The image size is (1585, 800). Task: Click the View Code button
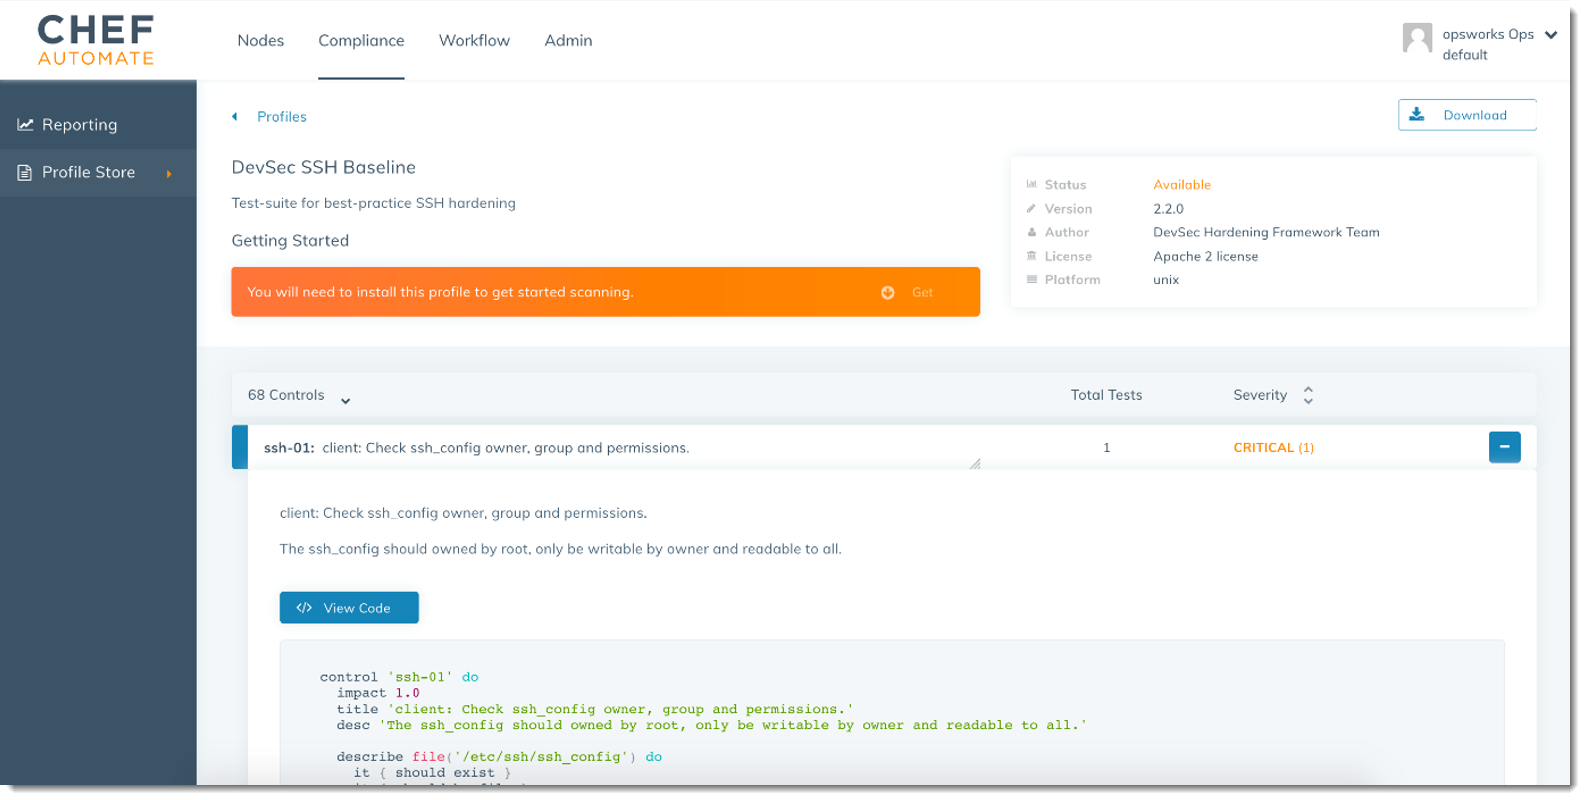click(349, 608)
